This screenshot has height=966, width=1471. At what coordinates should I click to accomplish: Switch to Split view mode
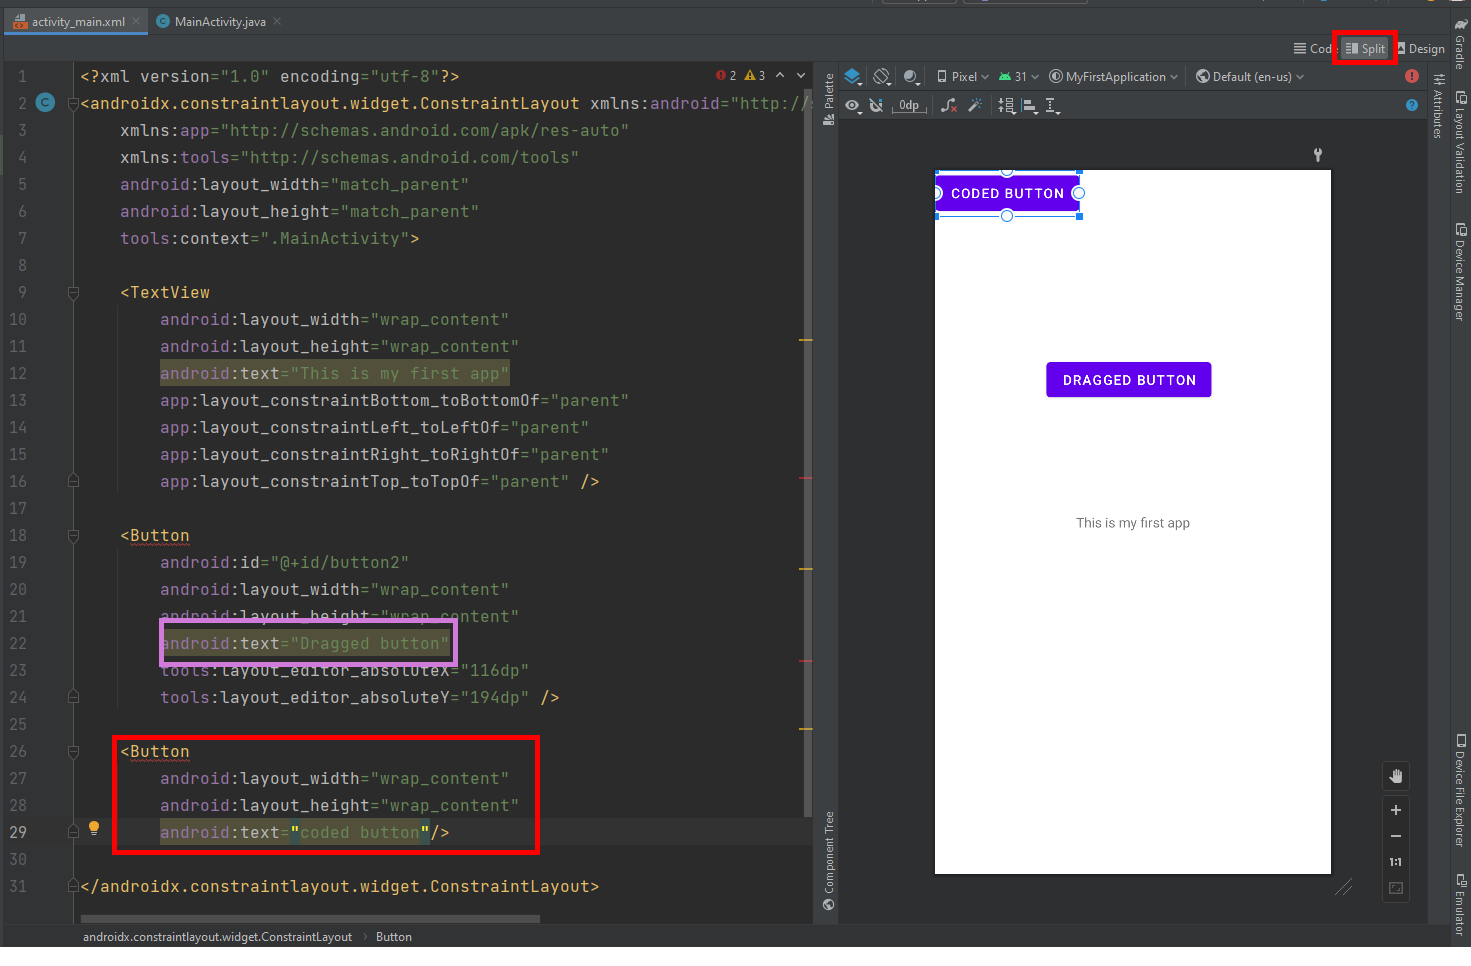coord(1365,48)
